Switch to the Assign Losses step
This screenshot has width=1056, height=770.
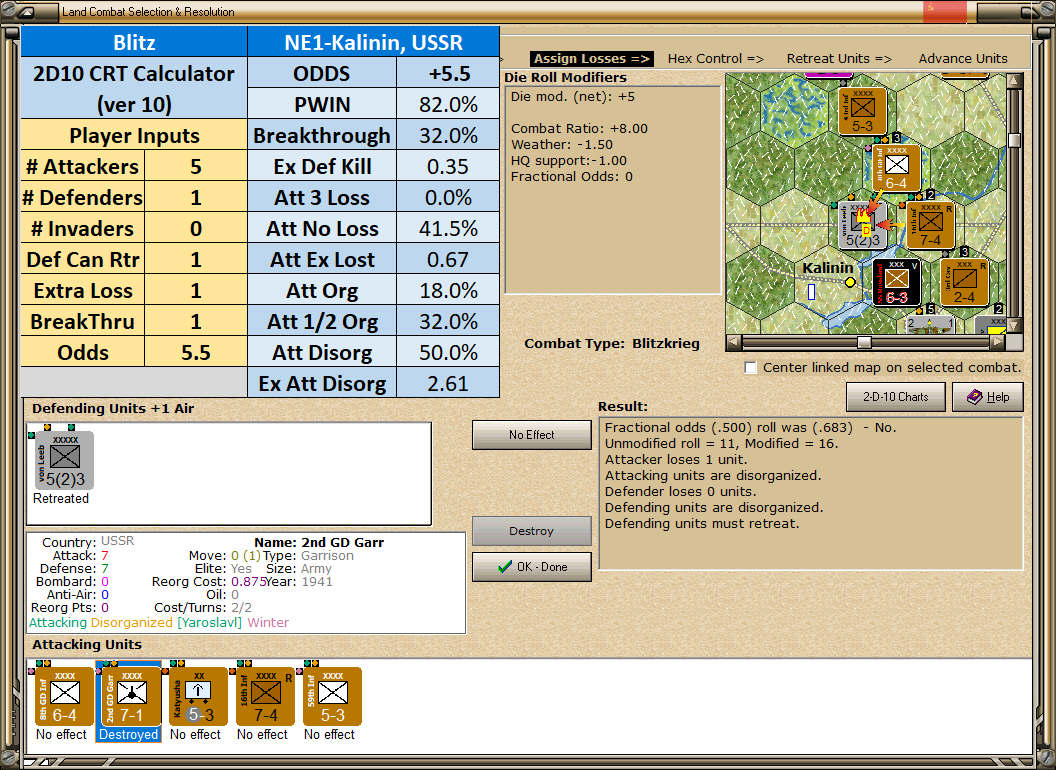click(x=592, y=59)
